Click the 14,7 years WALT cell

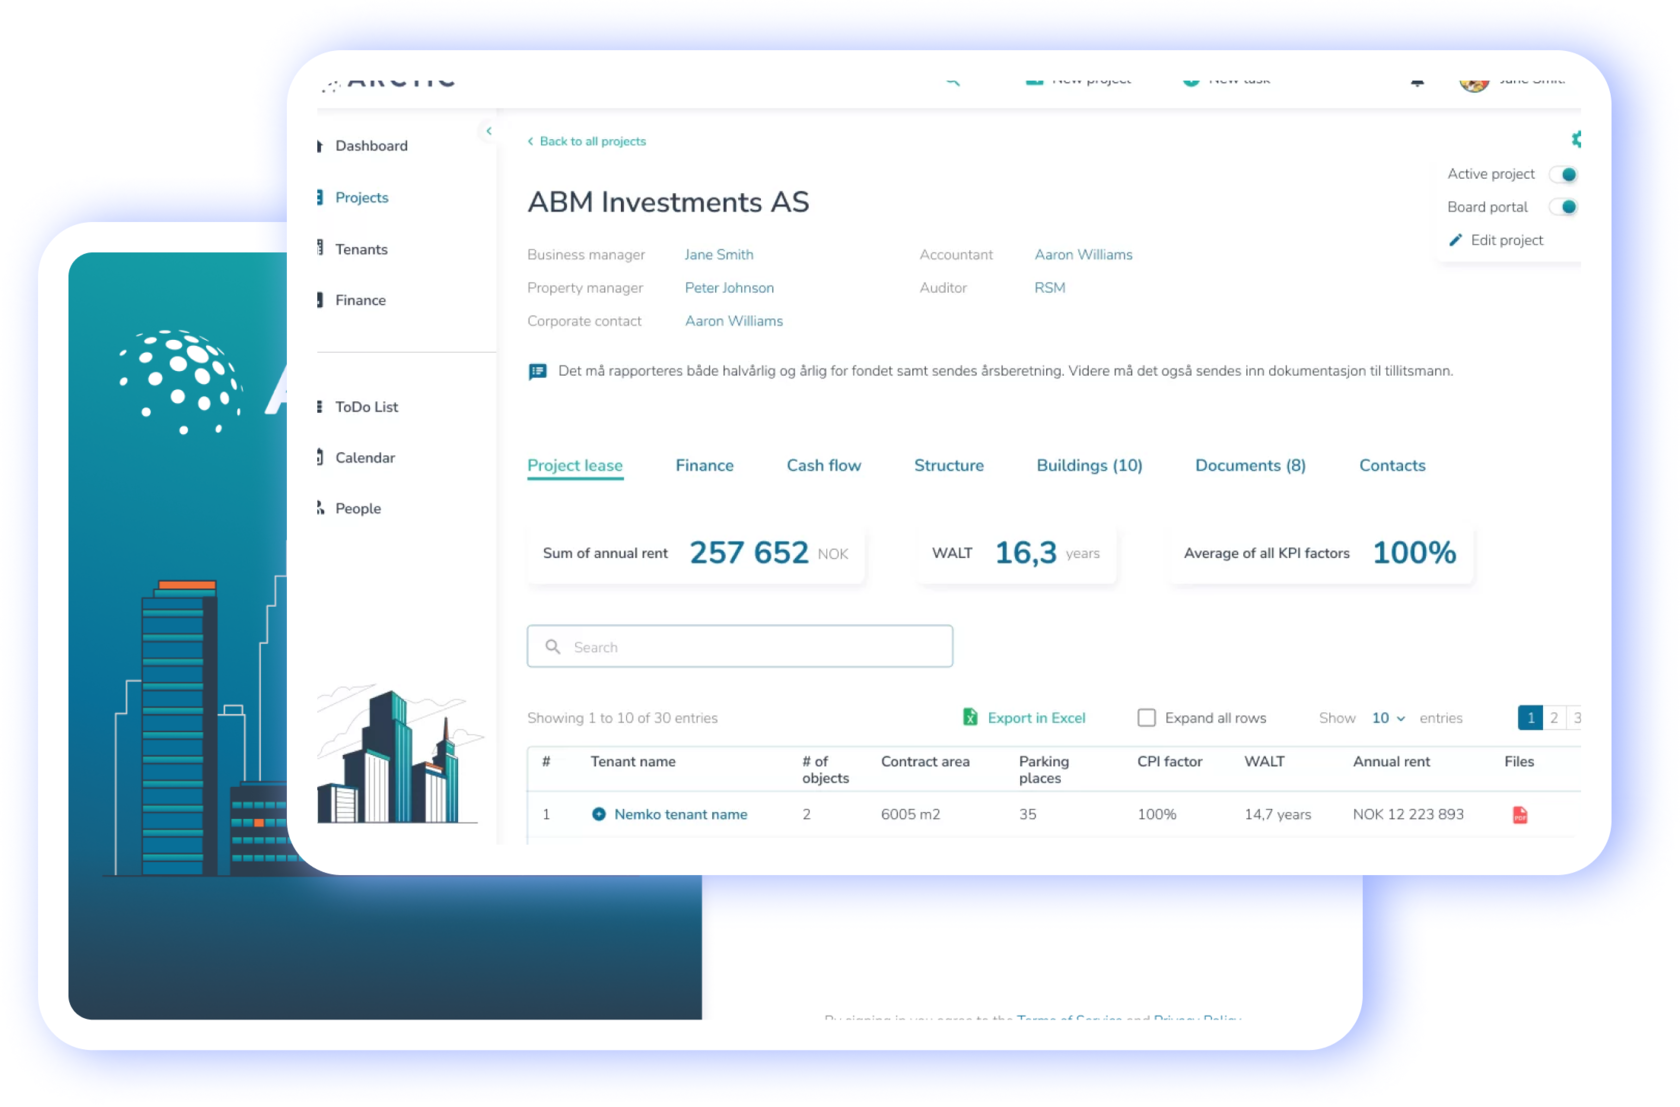click(1277, 815)
